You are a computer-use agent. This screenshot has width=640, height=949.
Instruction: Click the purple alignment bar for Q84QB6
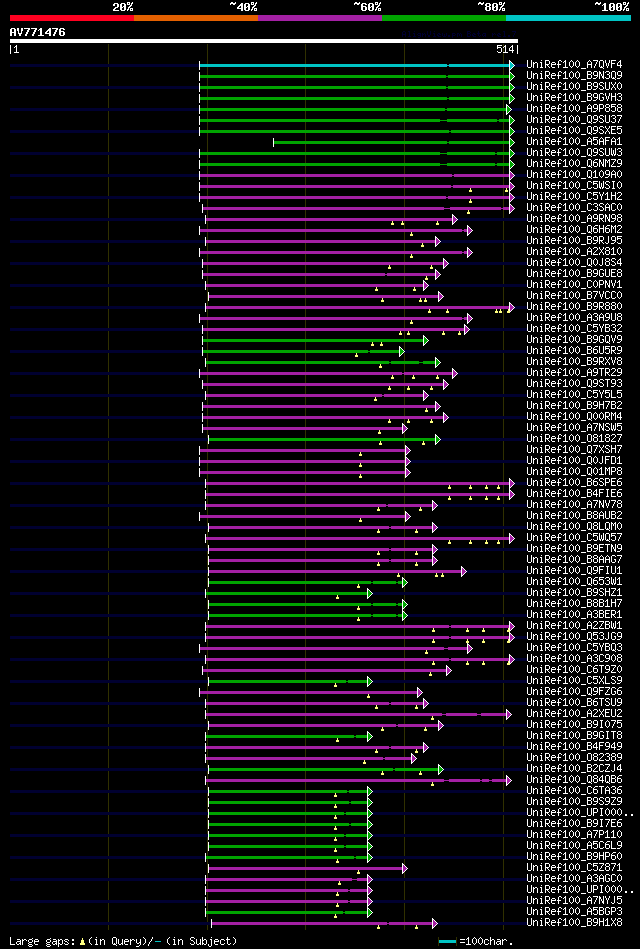point(356,780)
